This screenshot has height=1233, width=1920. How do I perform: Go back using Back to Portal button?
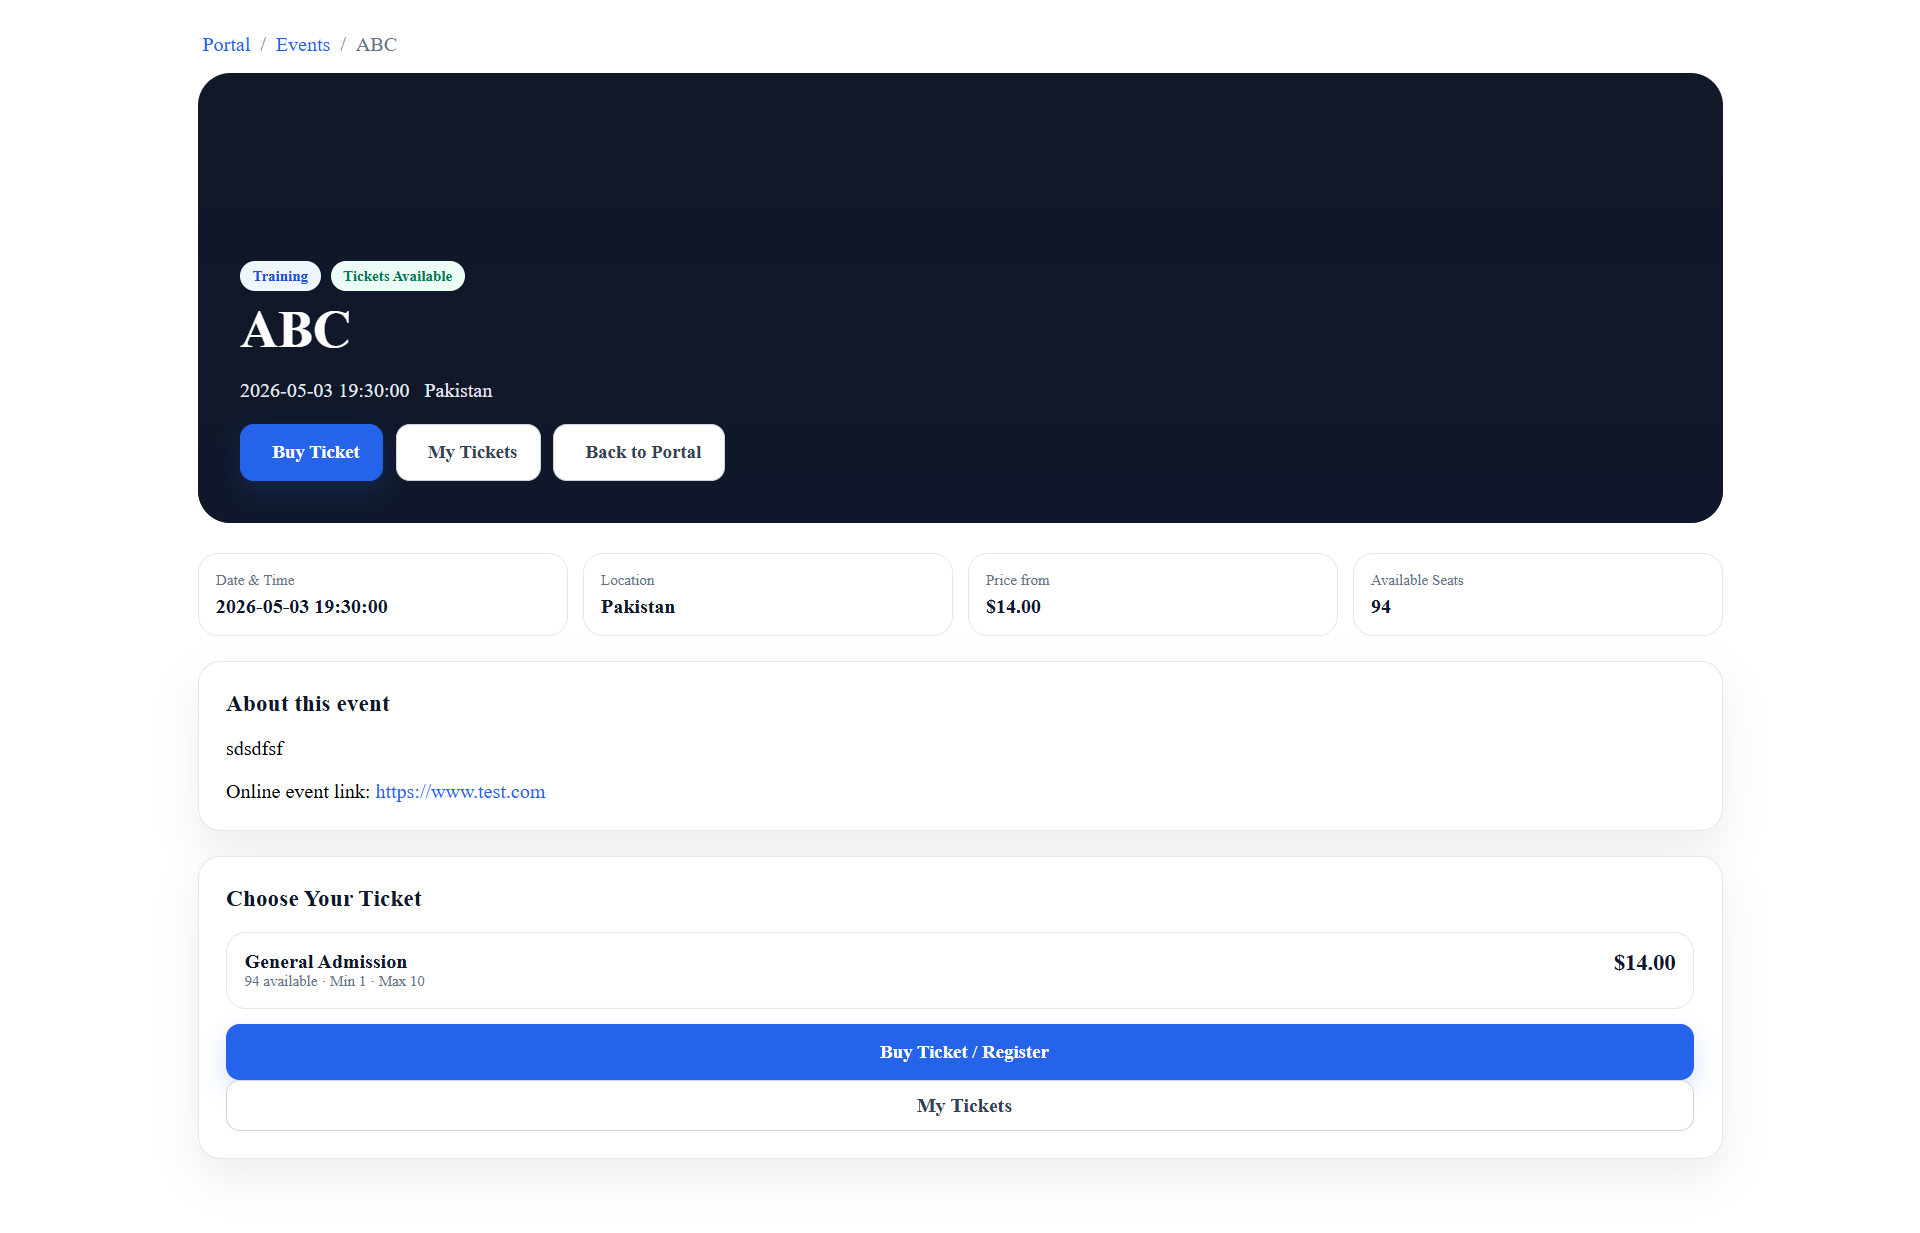(639, 452)
